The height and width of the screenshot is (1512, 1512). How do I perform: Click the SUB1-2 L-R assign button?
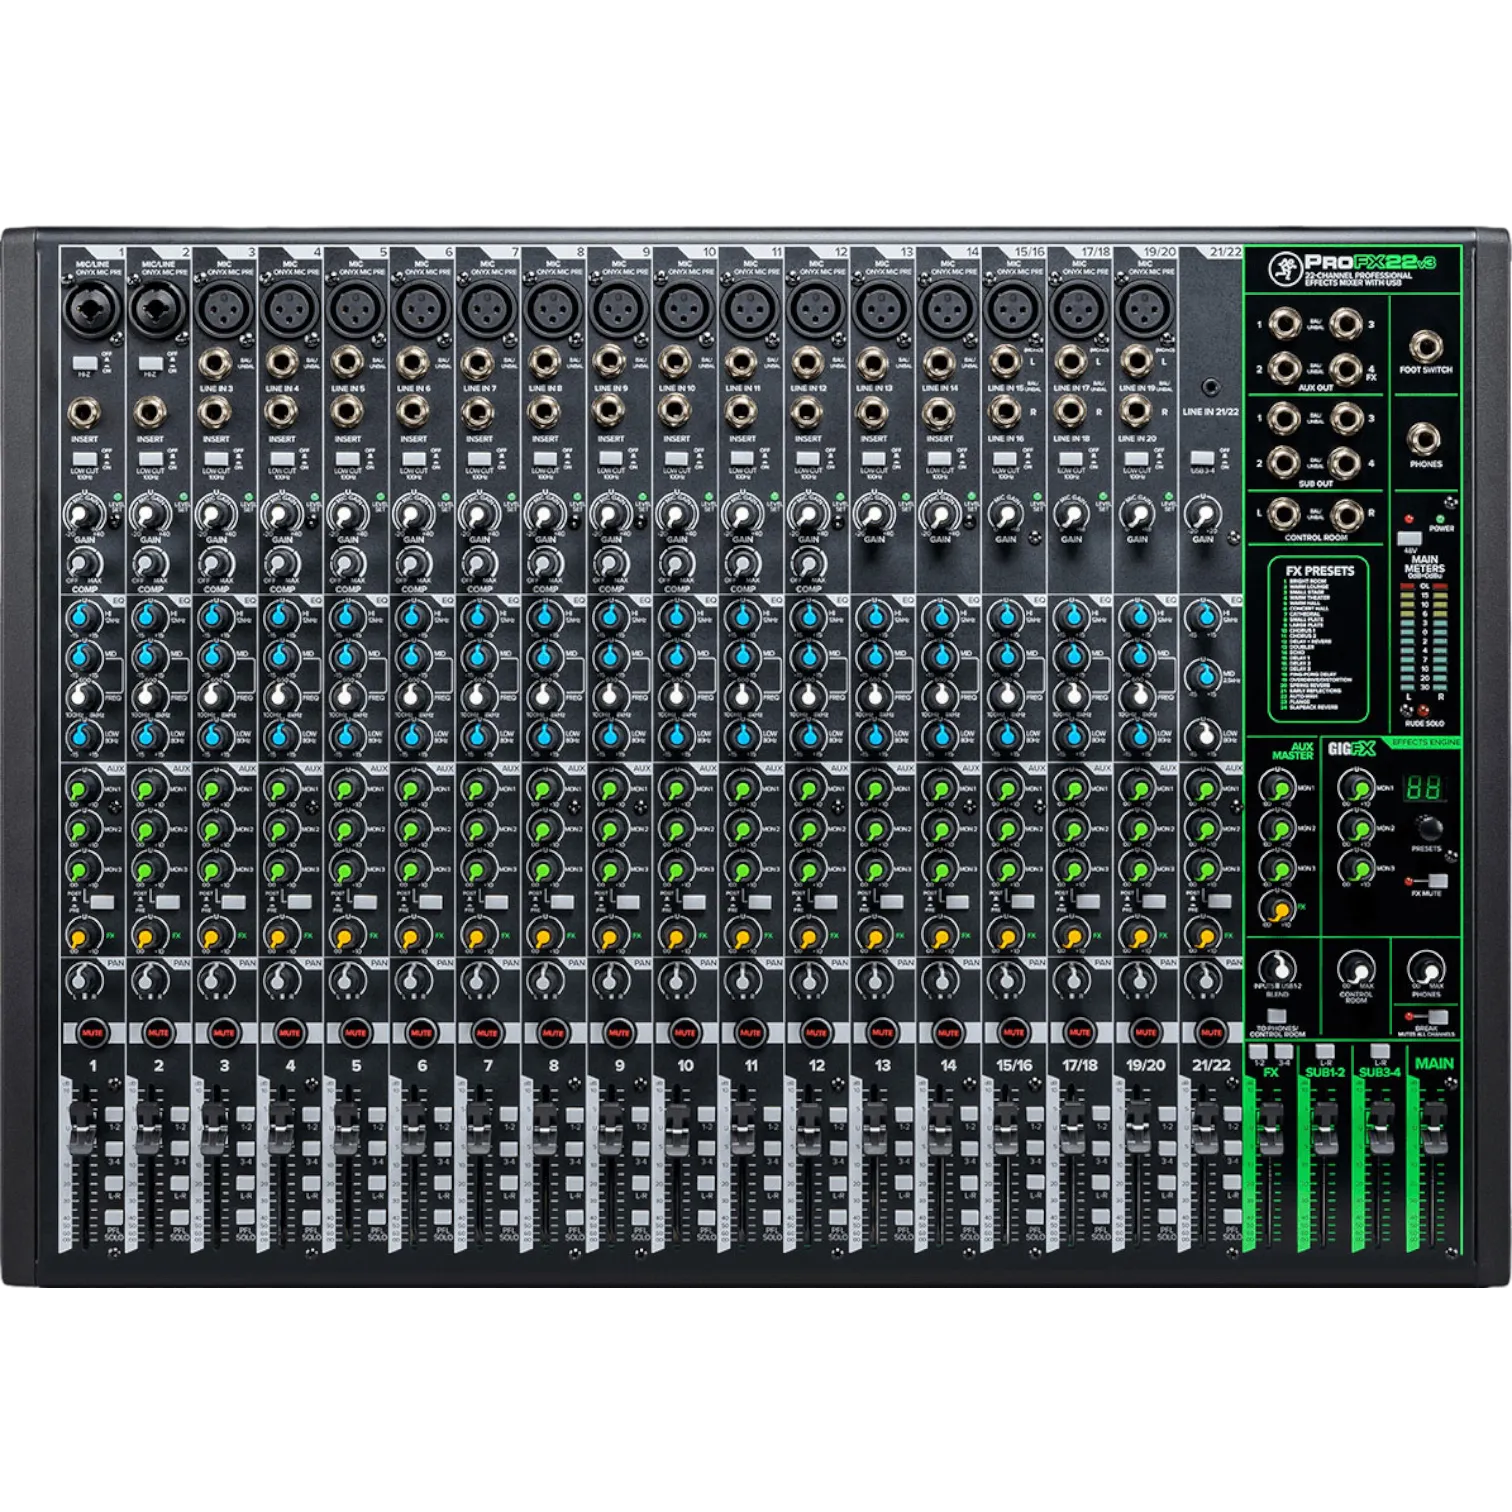(x=1325, y=1052)
